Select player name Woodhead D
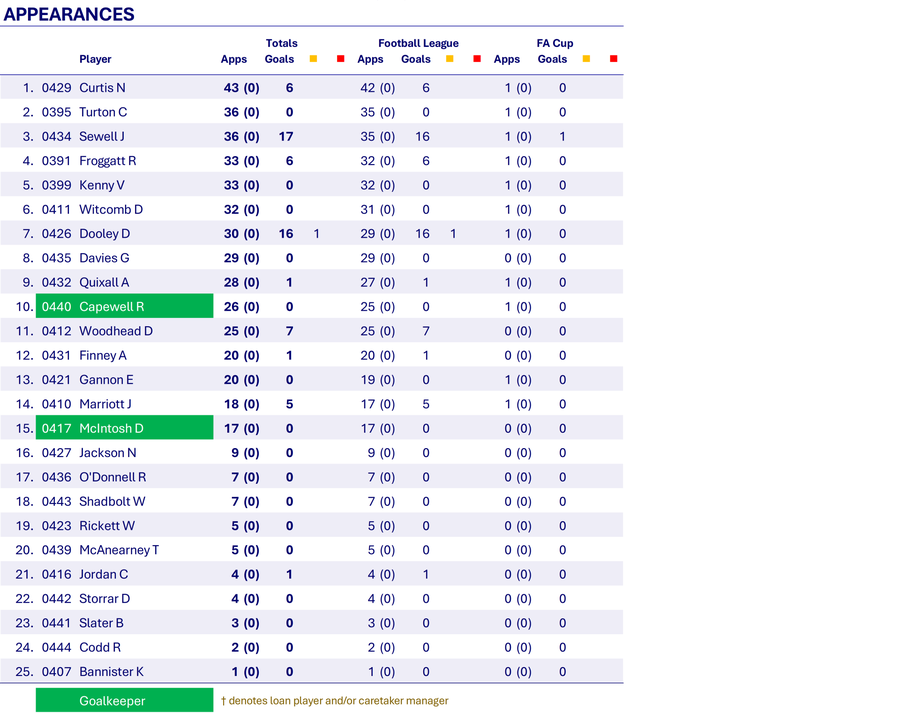This screenshot has height=713, width=900. [x=116, y=331]
